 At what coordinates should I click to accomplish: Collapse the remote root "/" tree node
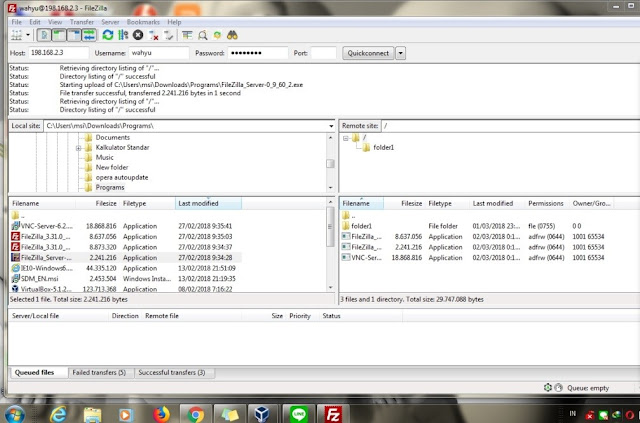click(x=346, y=138)
